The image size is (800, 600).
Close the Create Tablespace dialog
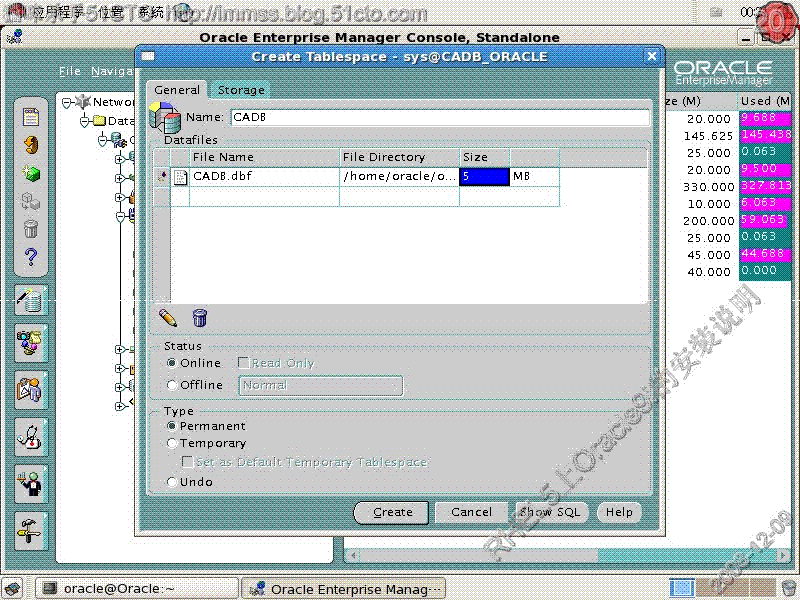pyautogui.click(x=652, y=56)
